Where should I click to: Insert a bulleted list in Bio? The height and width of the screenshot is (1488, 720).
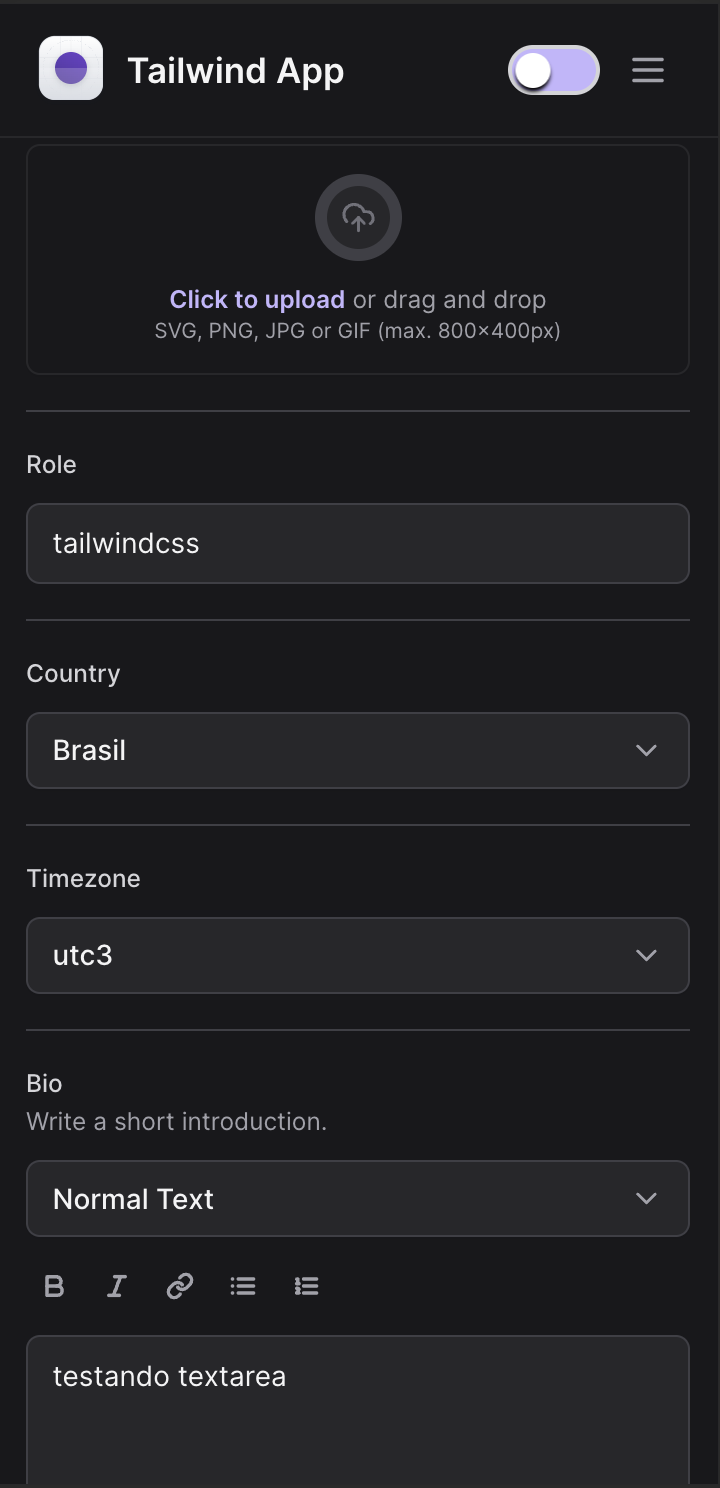[x=243, y=1286]
